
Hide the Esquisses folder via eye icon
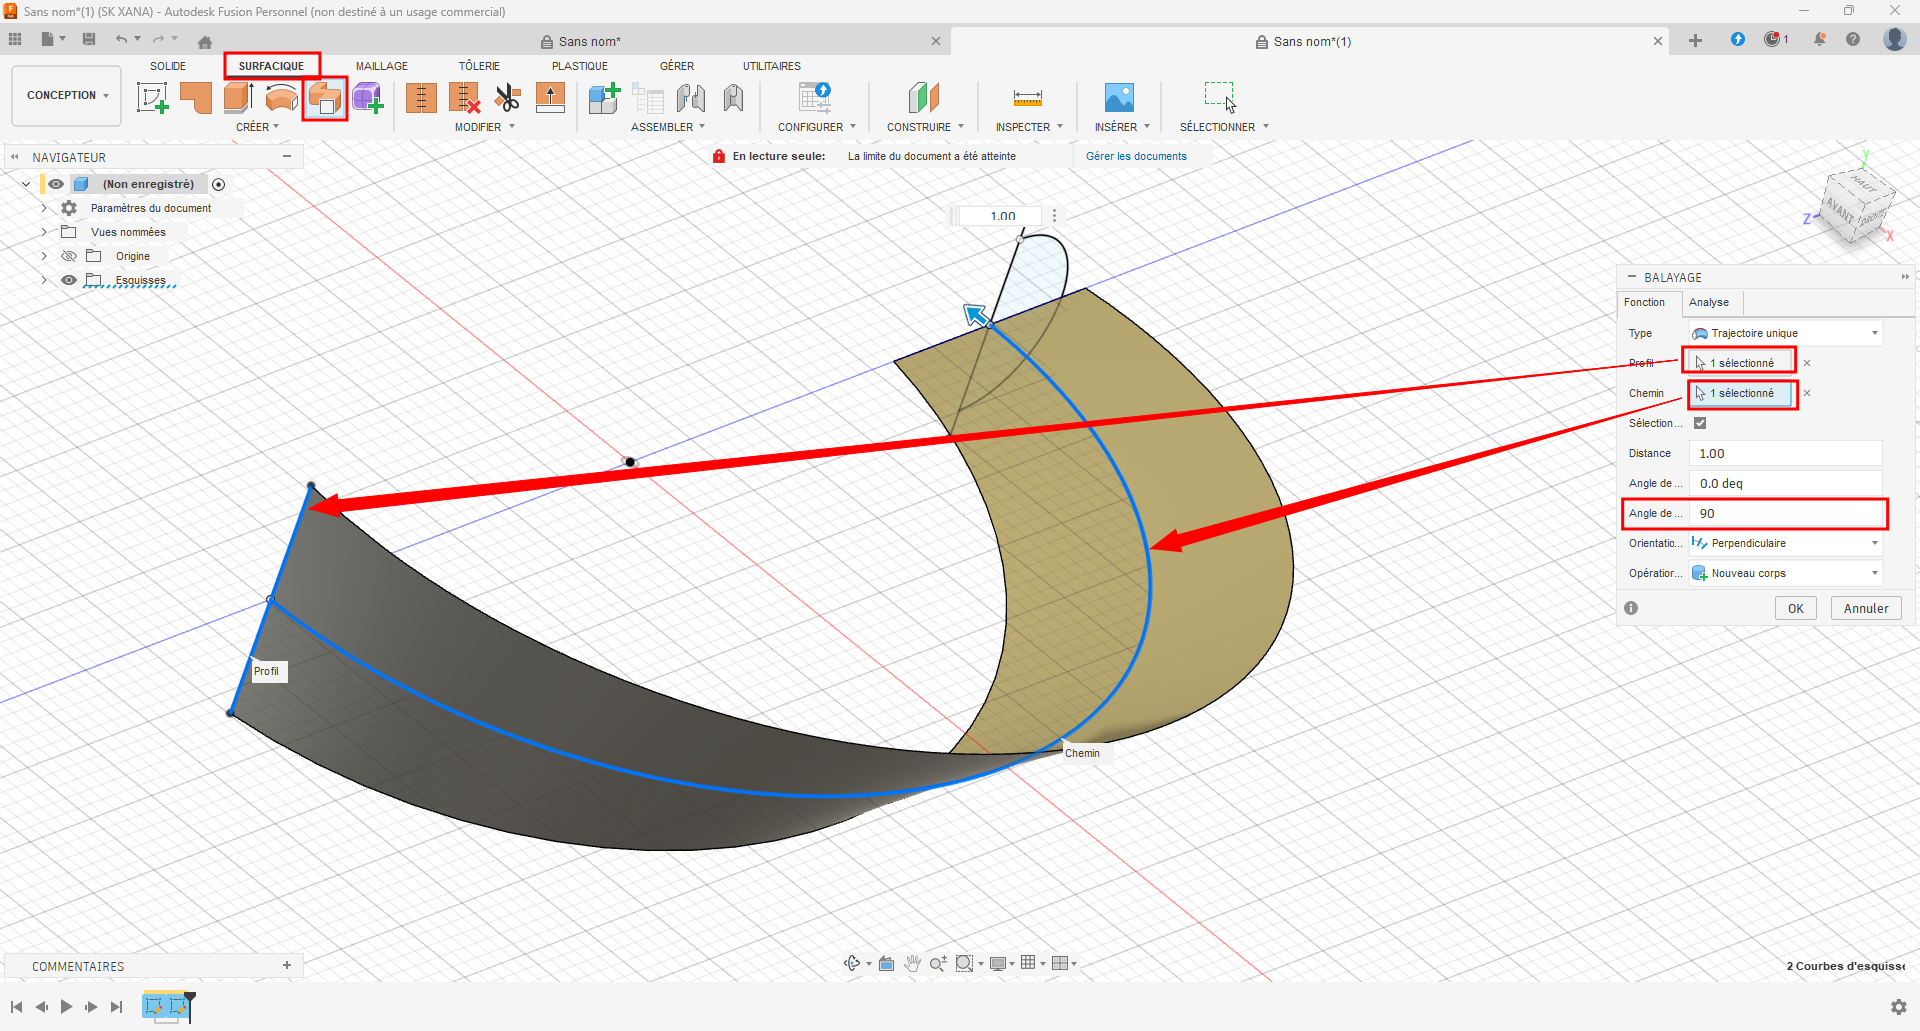tap(69, 280)
